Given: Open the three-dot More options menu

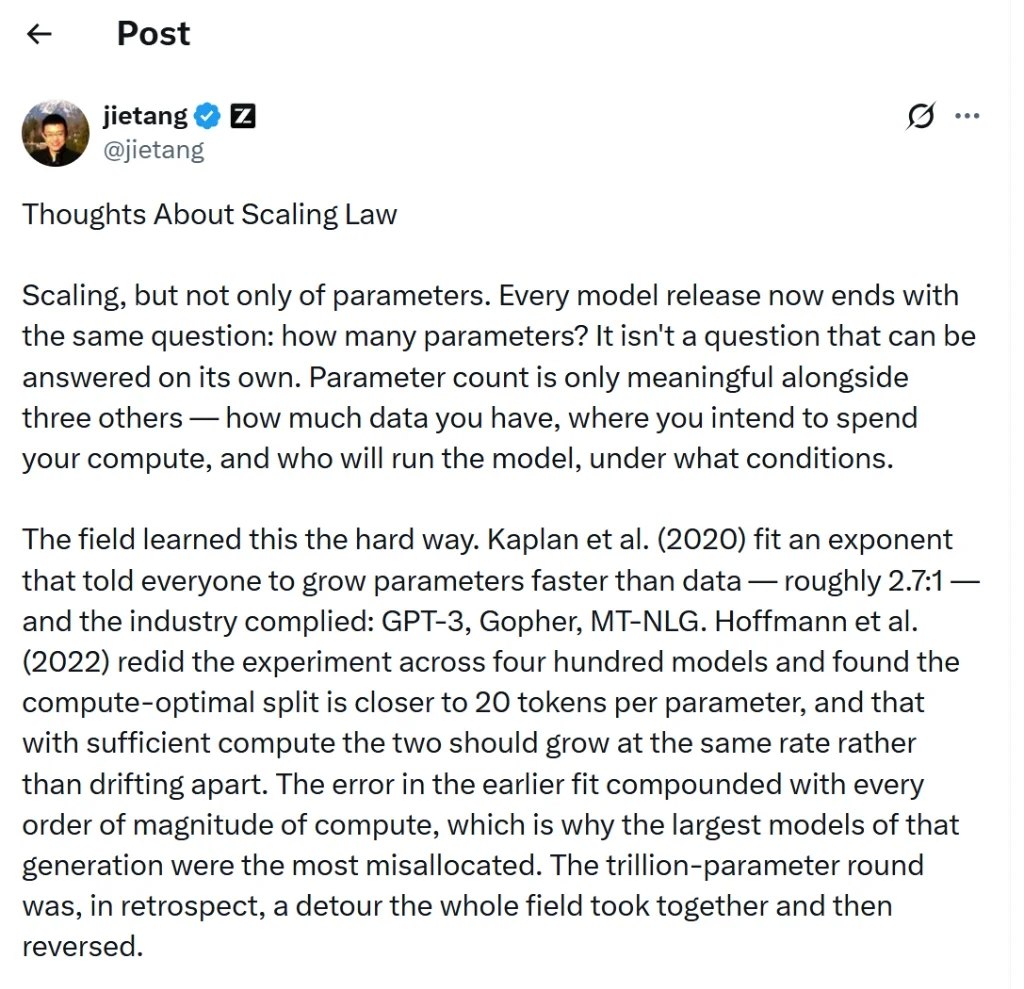Looking at the screenshot, I should [x=967, y=116].
